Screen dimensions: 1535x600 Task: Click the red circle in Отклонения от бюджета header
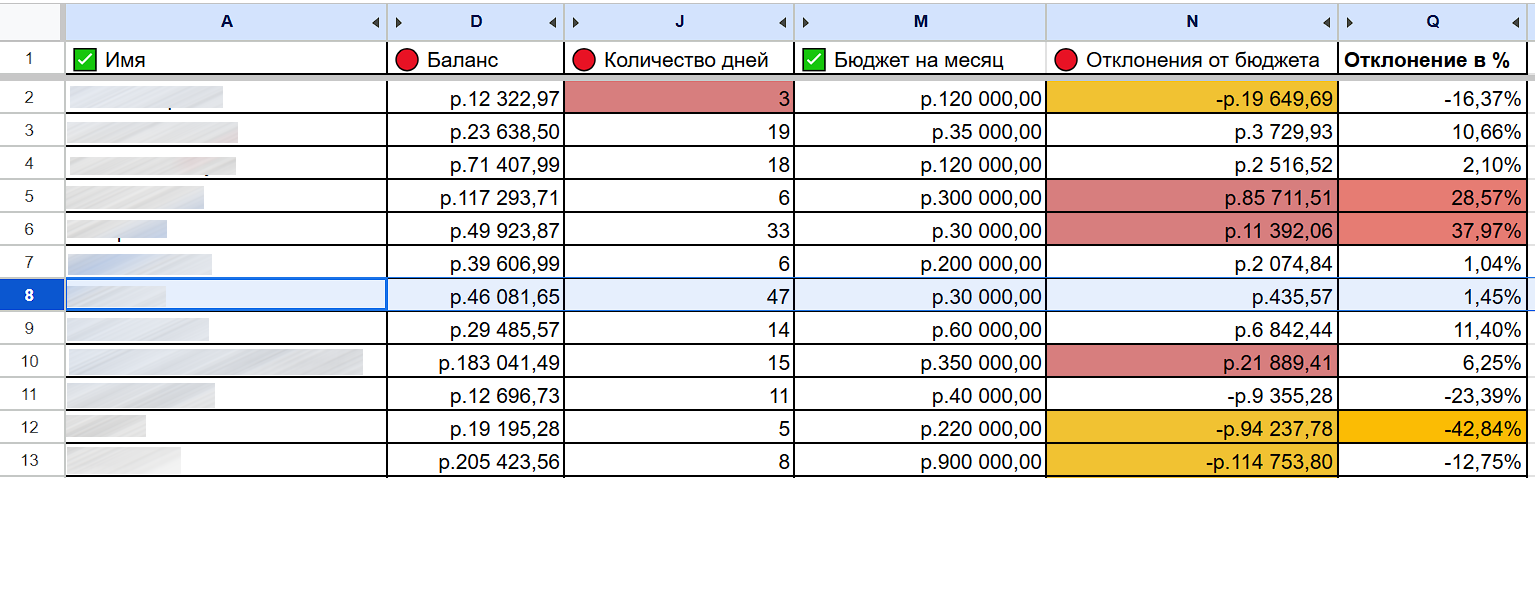1066,60
